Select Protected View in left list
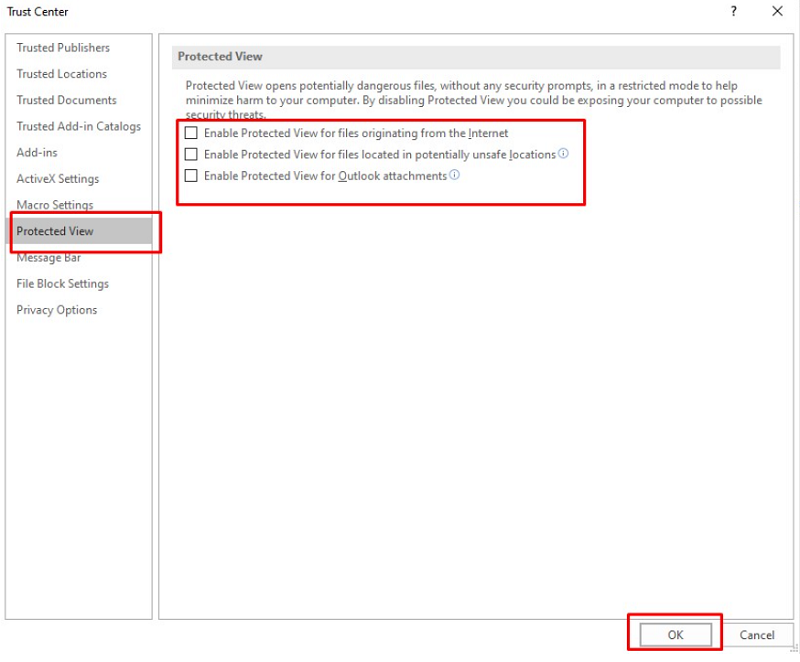 coord(55,231)
